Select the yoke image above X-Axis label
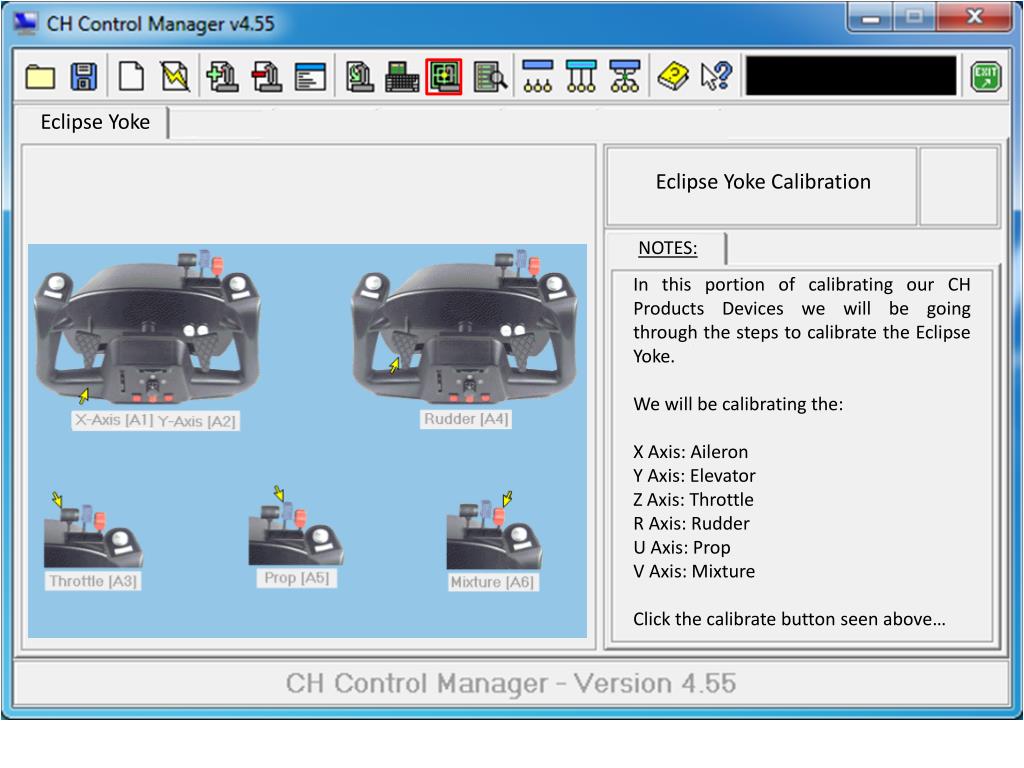 pyautogui.click(x=148, y=327)
